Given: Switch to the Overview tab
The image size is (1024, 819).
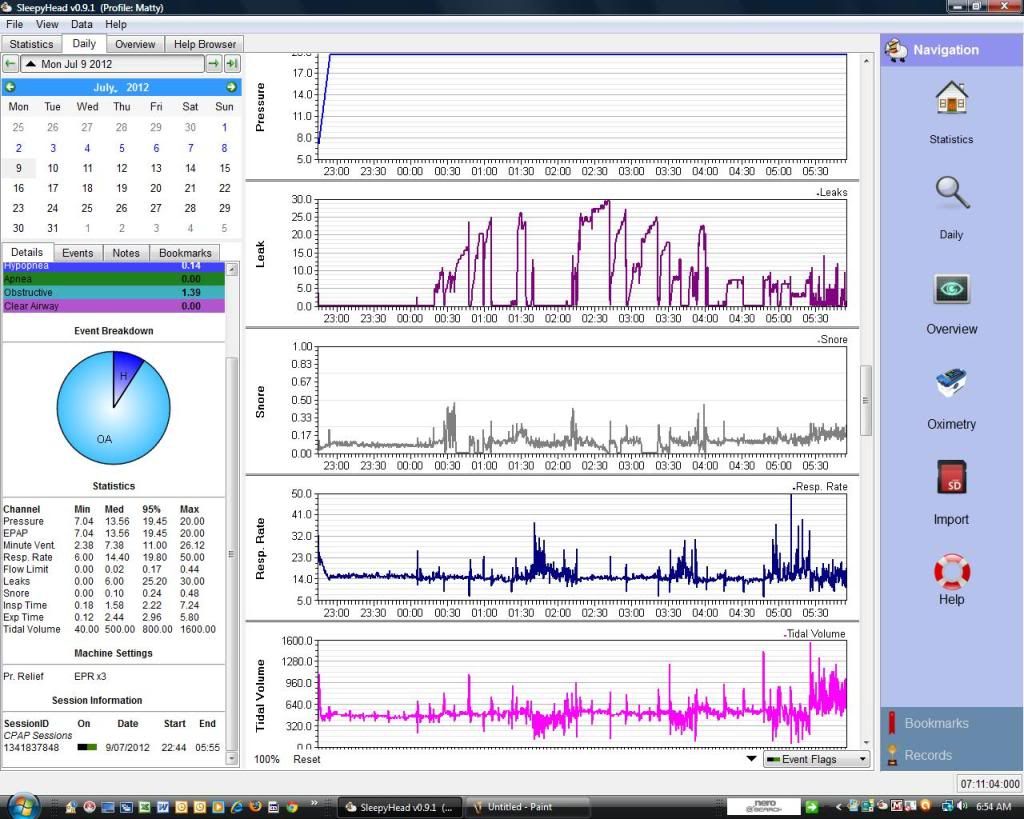Looking at the screenshot, I should point(135,44).
